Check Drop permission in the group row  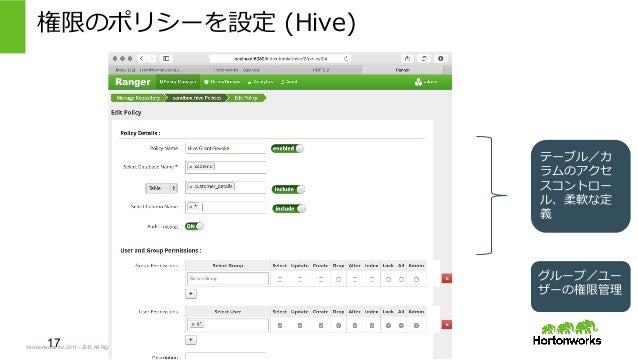coord(338,279)
